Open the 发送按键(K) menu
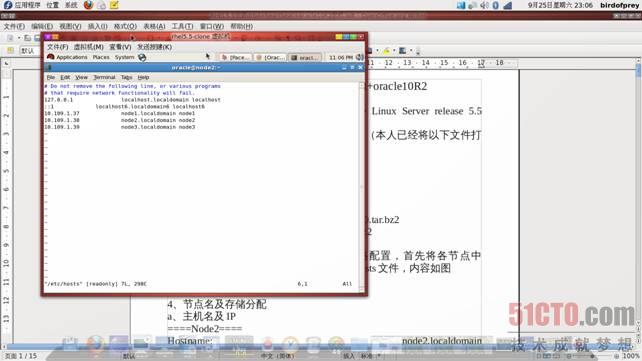 click(x=154, y=47)
